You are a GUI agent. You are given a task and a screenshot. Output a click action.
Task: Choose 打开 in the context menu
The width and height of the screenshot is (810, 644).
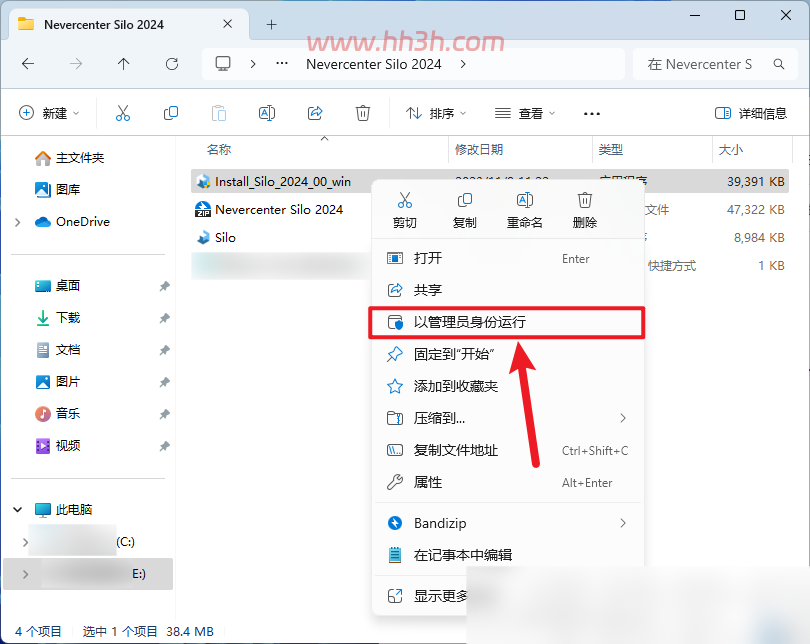click(508, 258)
